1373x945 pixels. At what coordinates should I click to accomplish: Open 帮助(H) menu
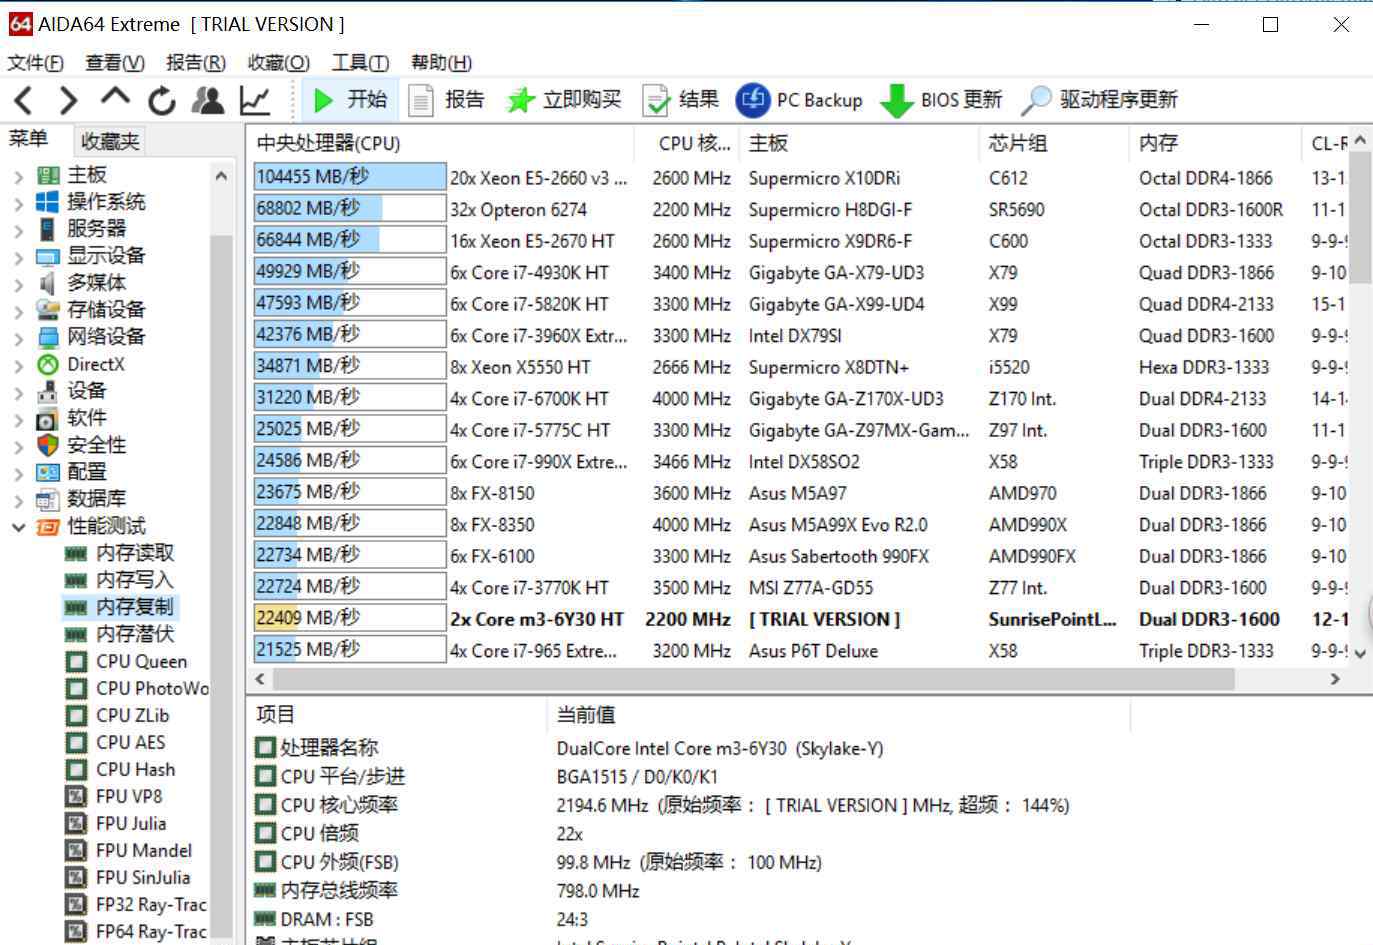(x=441, y=63)
